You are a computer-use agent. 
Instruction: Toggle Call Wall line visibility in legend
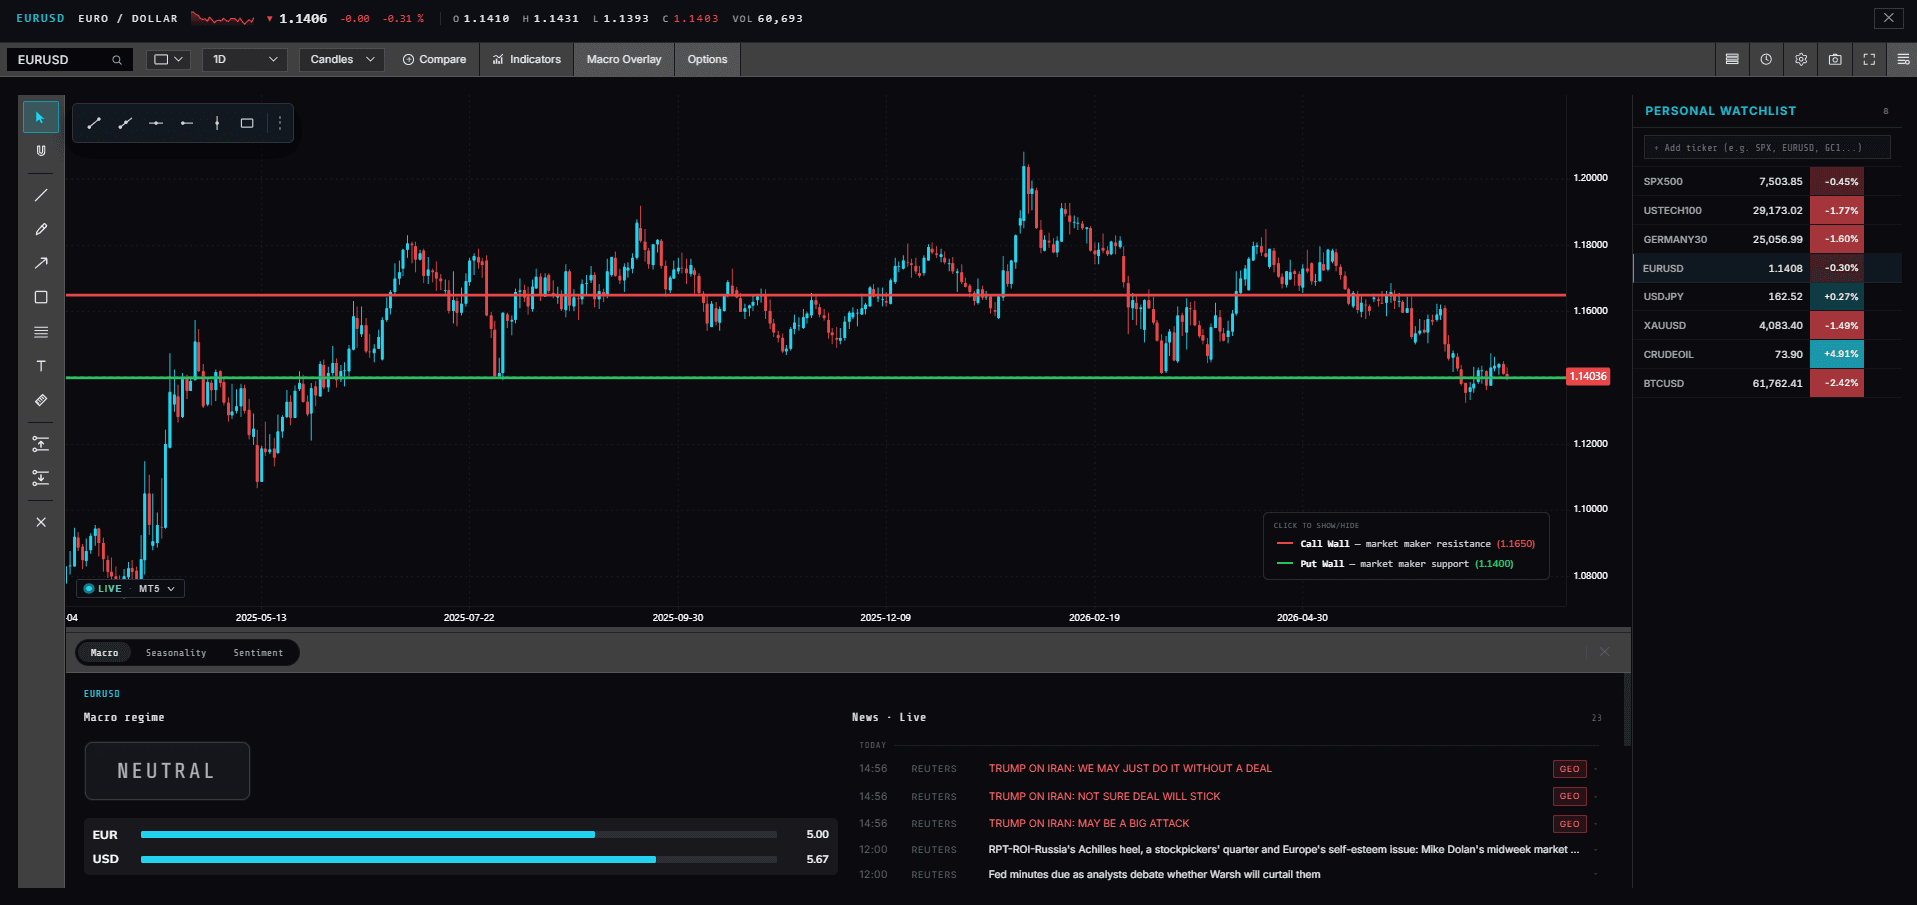tap(1406, 544)
